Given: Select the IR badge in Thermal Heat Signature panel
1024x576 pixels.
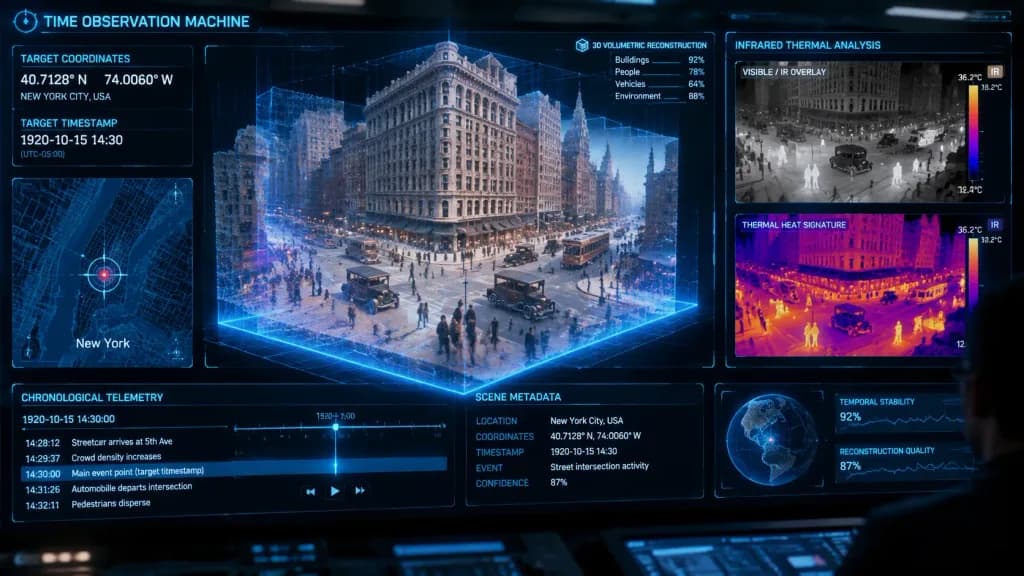Looking at the screenshot, I should [x=995, y=225].
